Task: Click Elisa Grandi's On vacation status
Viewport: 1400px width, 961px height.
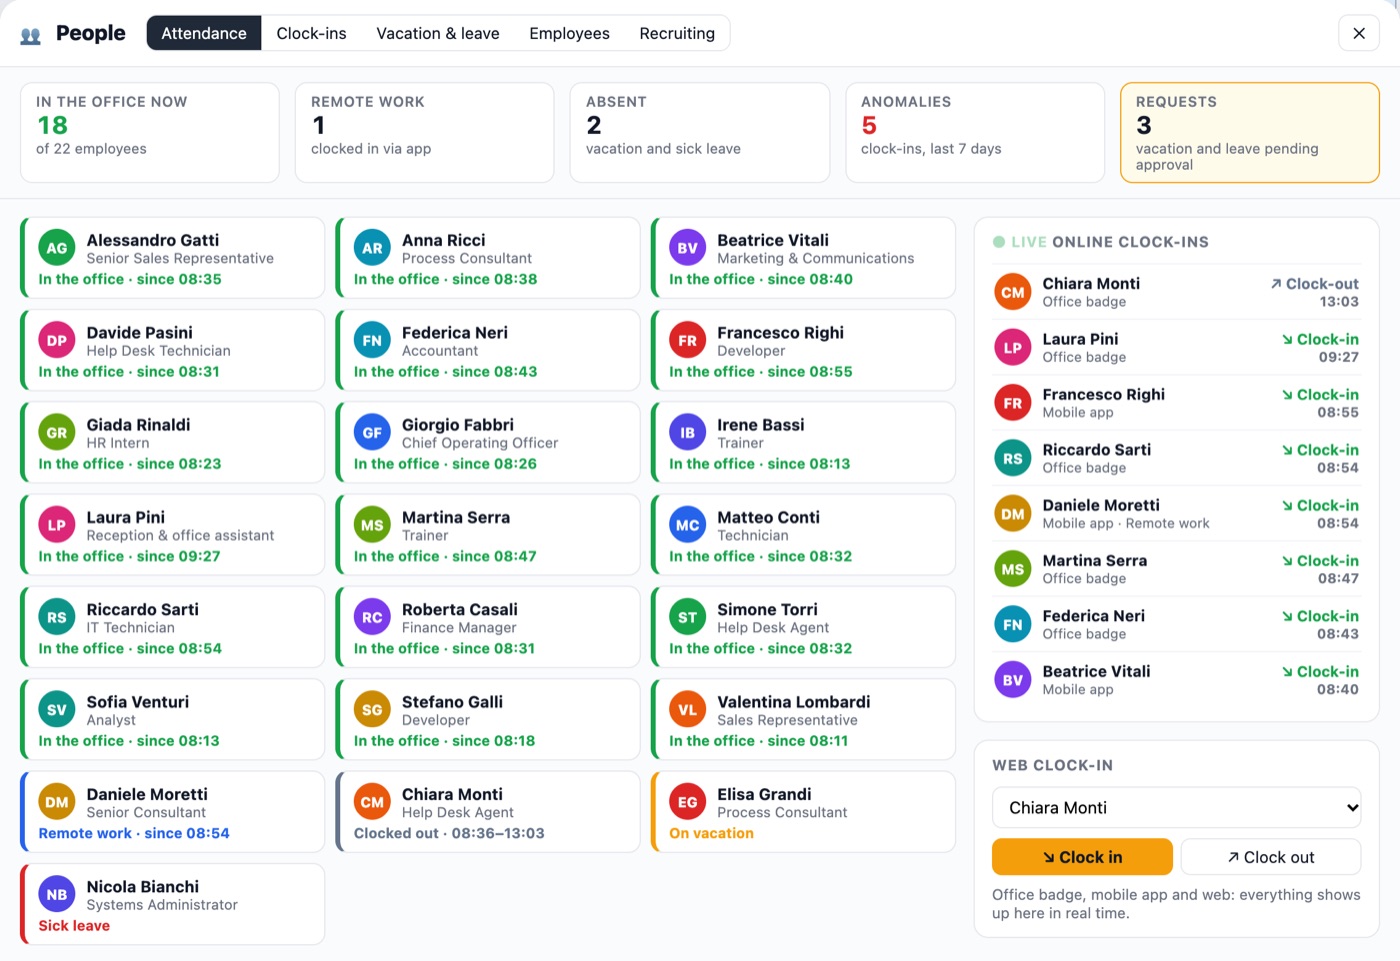Action: point(711,833)
